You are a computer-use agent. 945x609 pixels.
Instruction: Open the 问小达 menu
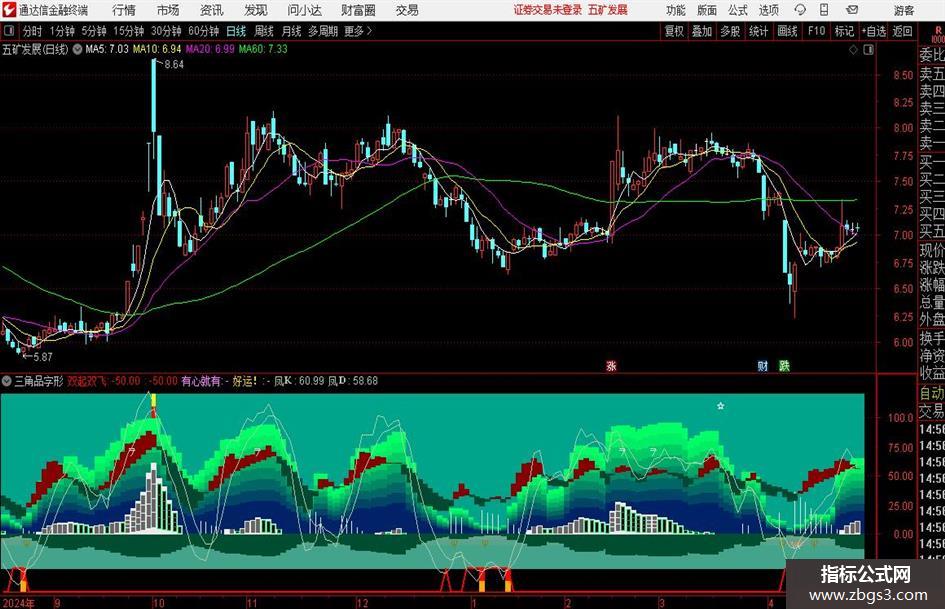[x=304, y=10]
